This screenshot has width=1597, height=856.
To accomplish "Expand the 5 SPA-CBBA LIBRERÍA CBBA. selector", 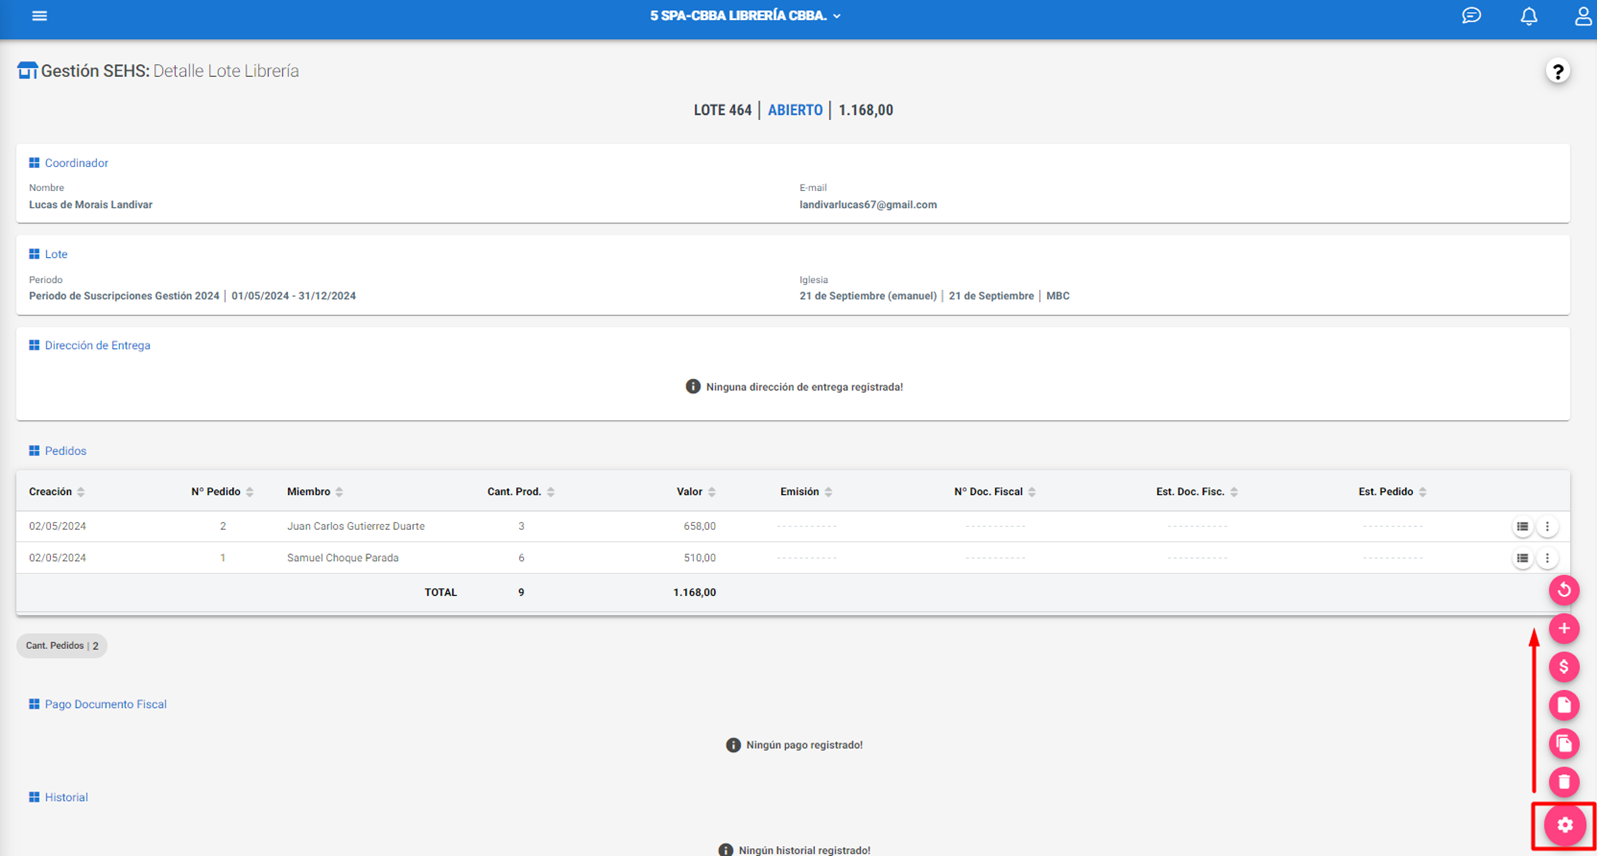I will tap(745, 16).
